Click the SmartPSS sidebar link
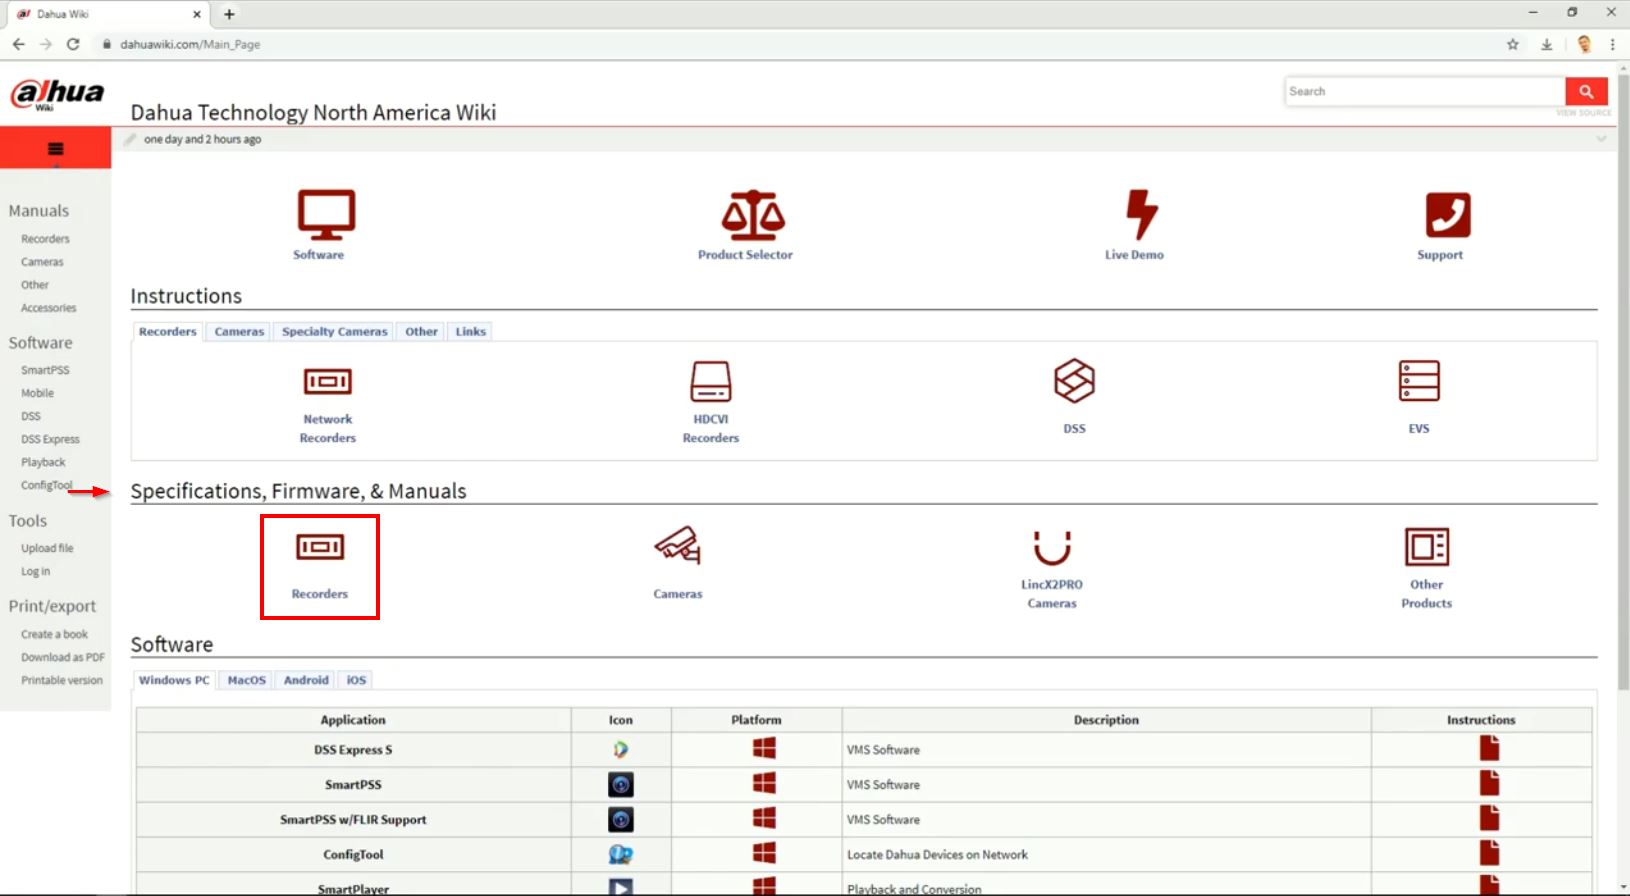 (45, 370)
